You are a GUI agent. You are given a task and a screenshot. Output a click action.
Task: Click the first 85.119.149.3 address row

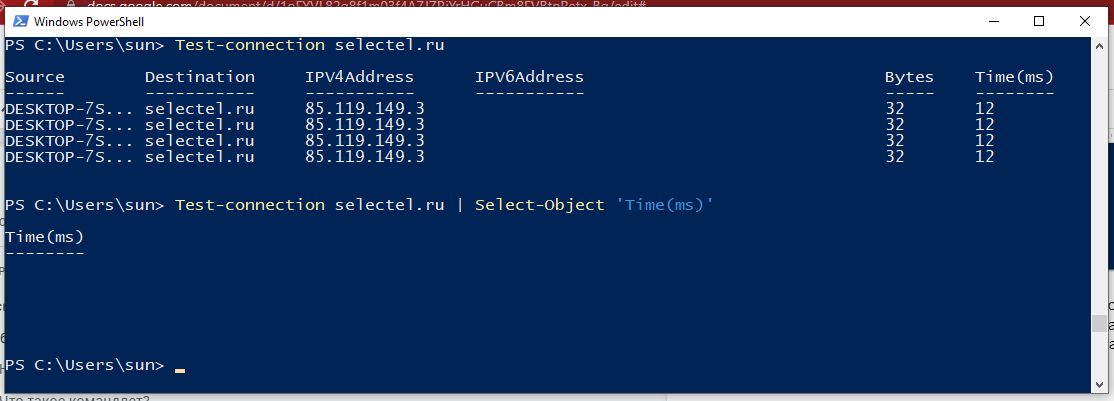(x=364, y=109)
